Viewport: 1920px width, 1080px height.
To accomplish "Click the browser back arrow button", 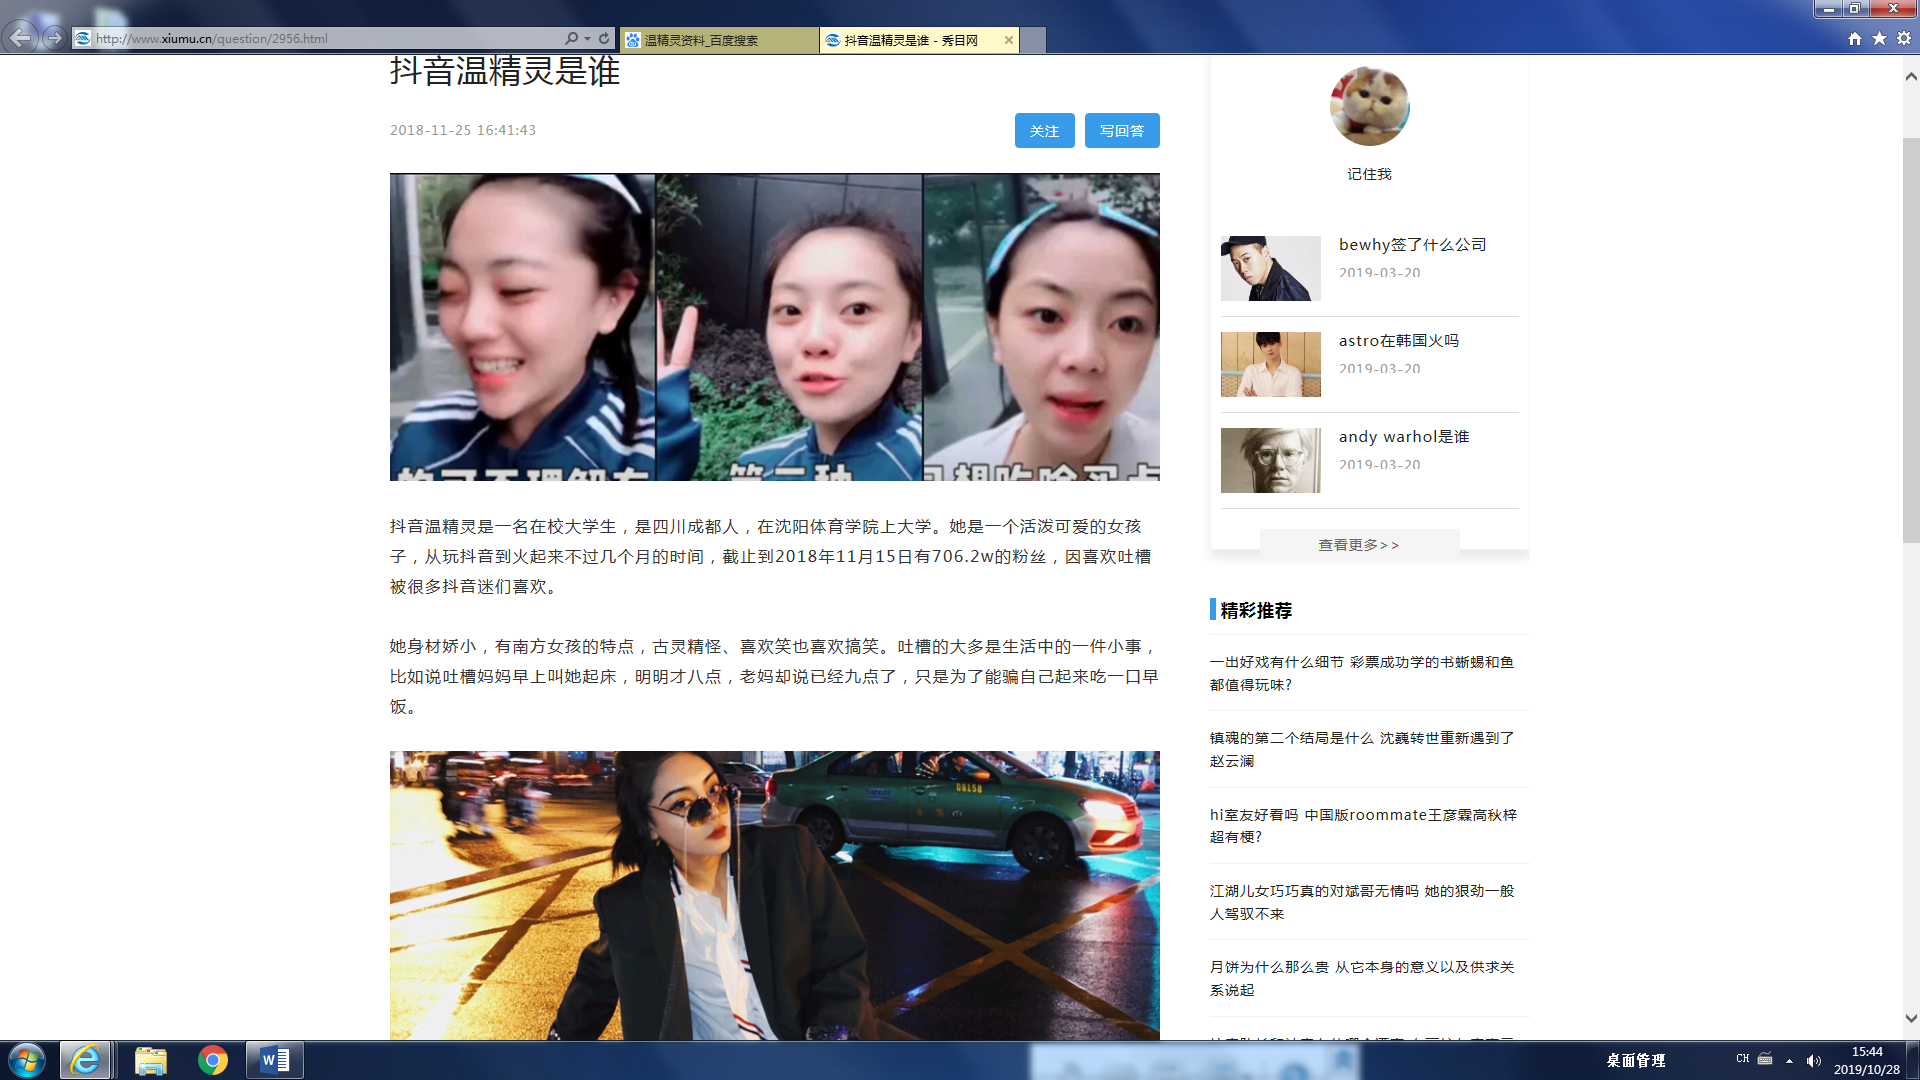I will pos(20,38).
